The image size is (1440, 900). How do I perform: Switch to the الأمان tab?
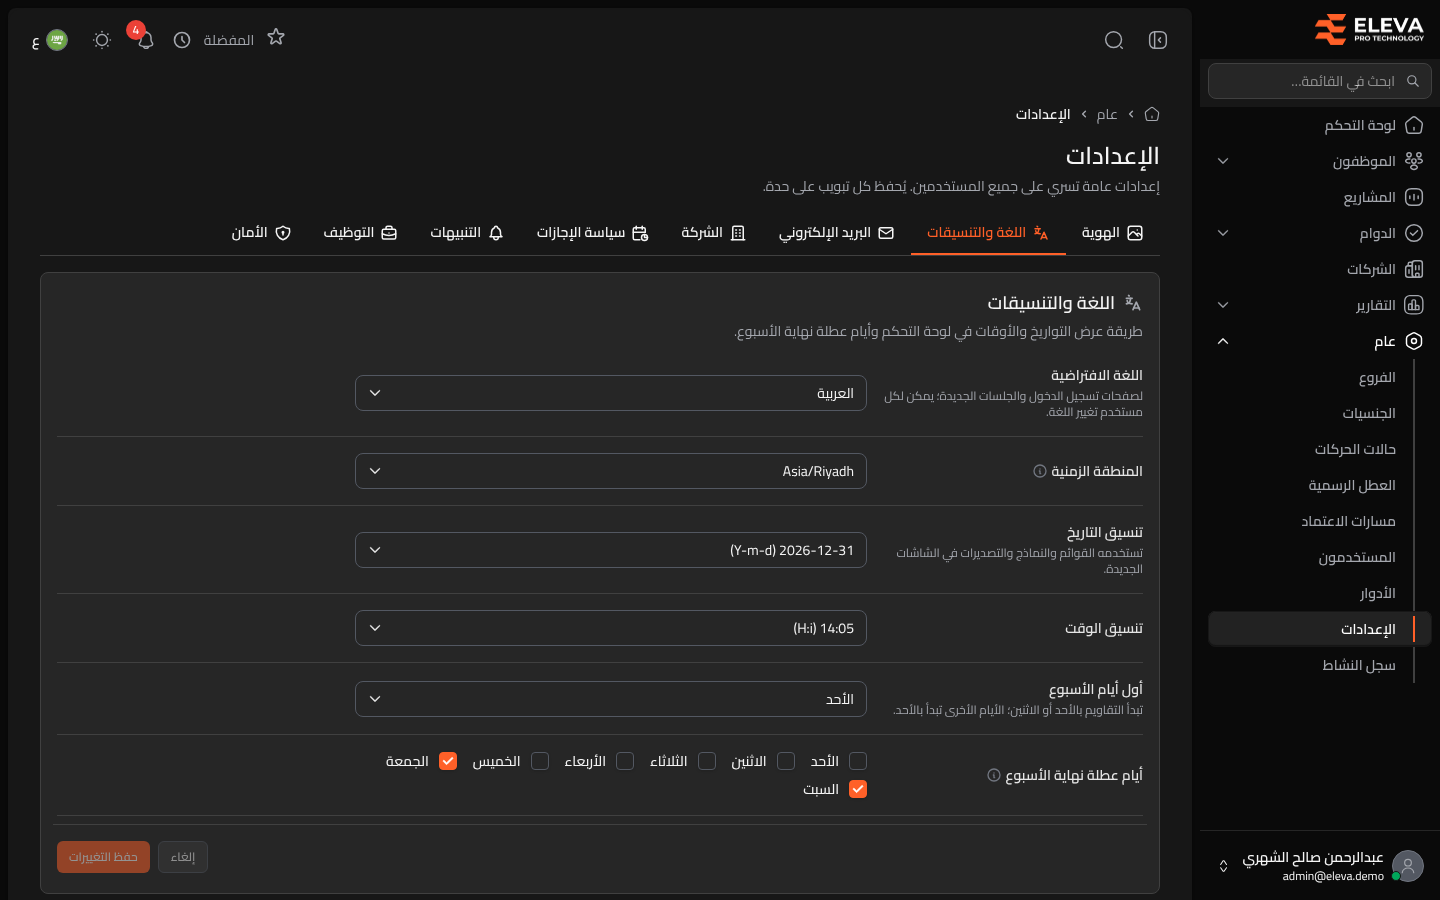coord(261,233)
